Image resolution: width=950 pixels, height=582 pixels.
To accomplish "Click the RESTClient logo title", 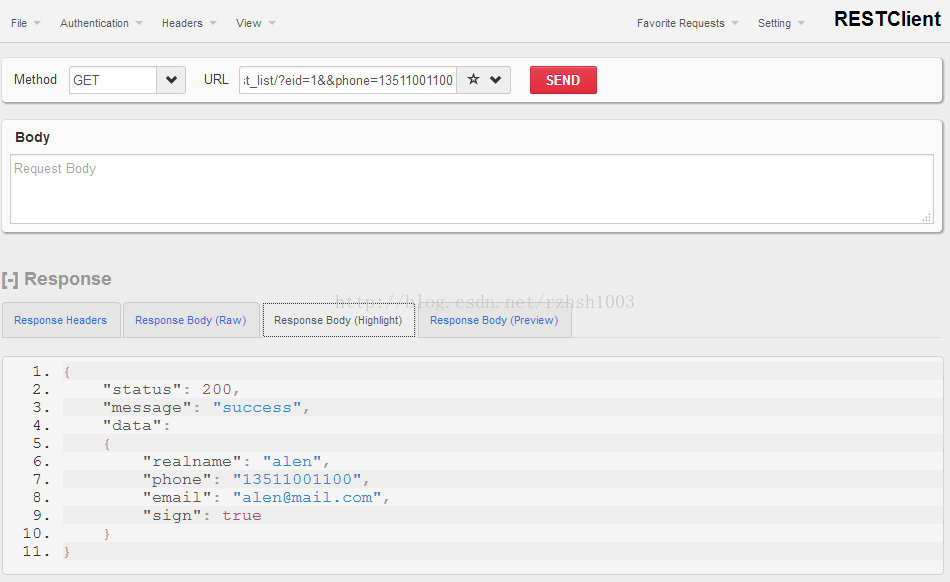I will pyautogui.click(x=887, y=19).
